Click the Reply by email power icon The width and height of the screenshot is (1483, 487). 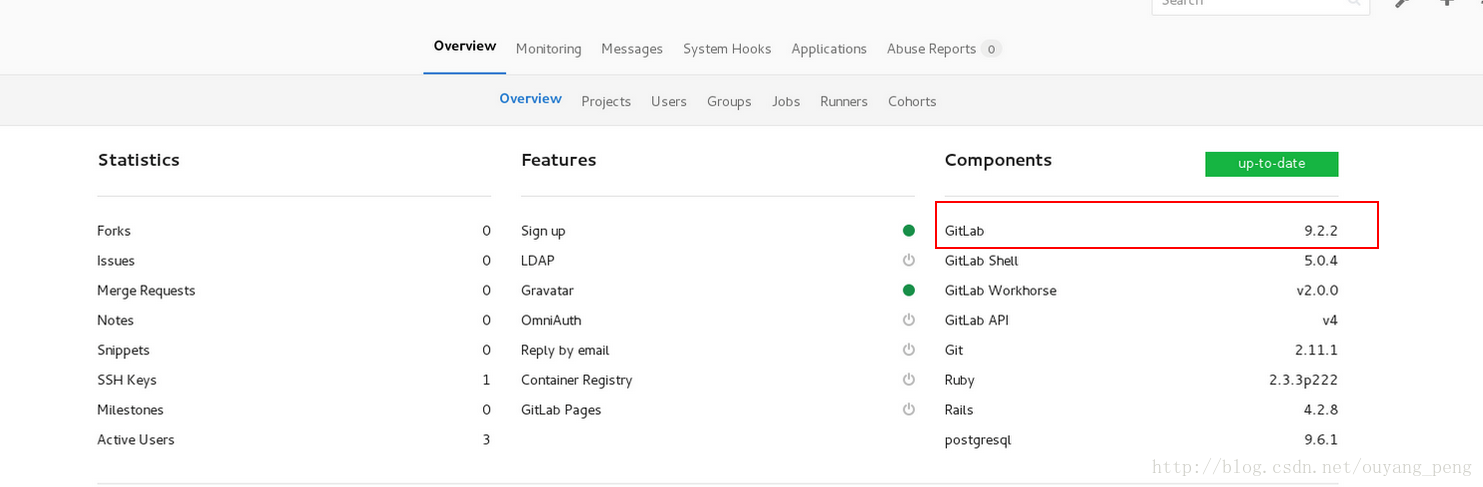[x=908, y=351]
